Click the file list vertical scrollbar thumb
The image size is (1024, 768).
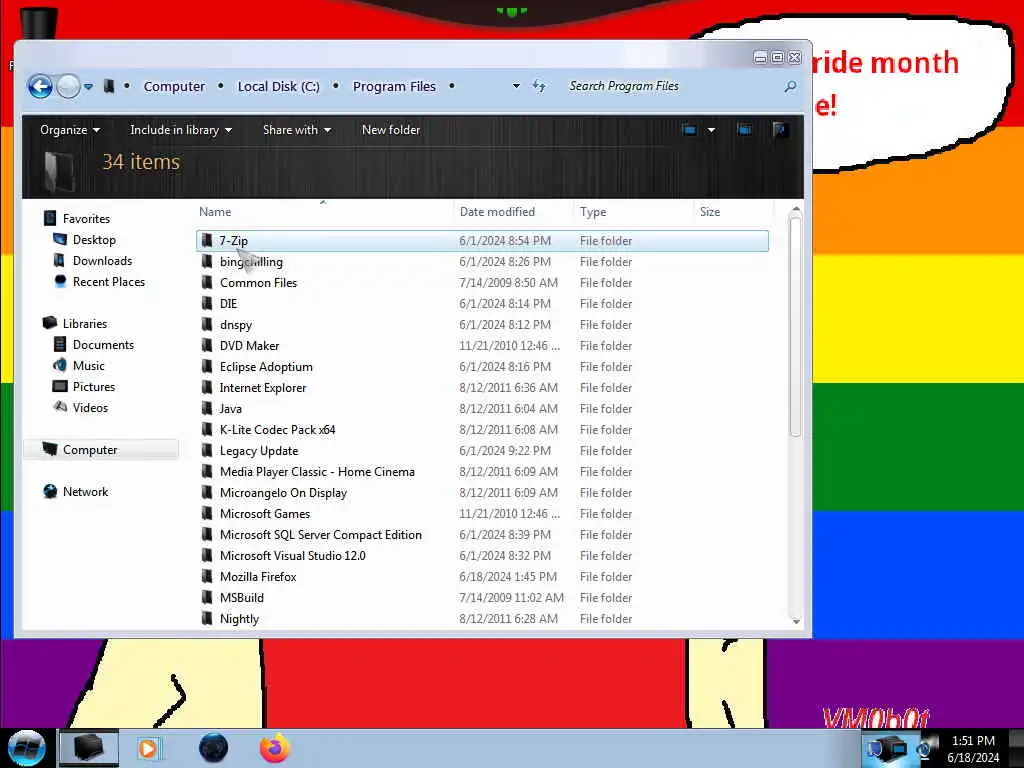(795, 327)
